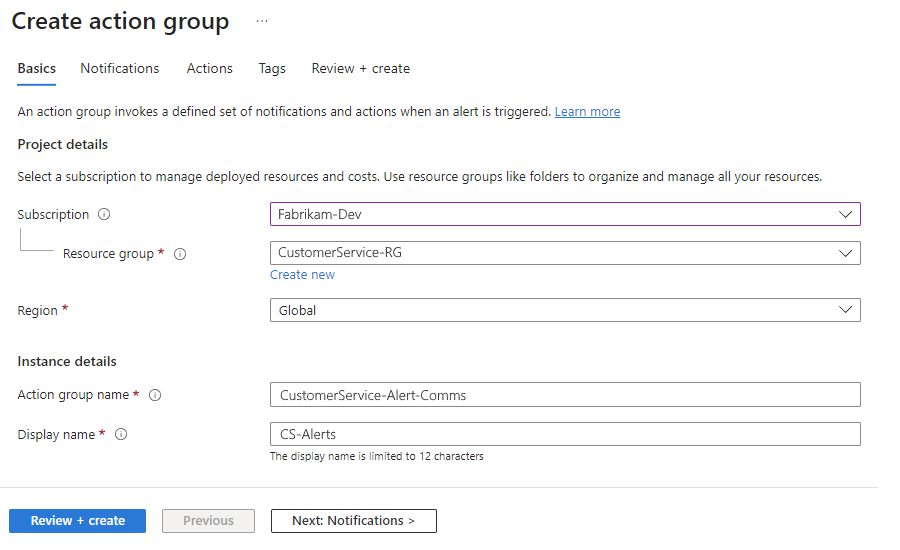Click the Resource group info icon
Image resolution: width=900 pixels, height=550 pixels.
click(x=180, y=254)
